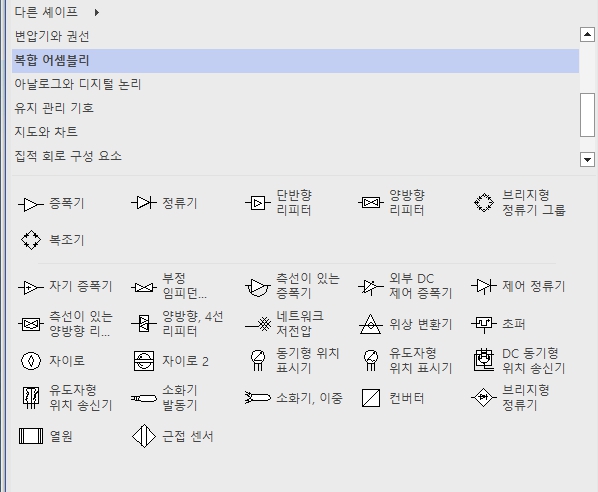This screenshot has width=598, height=492.
Task: Pick the 측선이 있는 증폭기 shape
Action: [293, 286]
